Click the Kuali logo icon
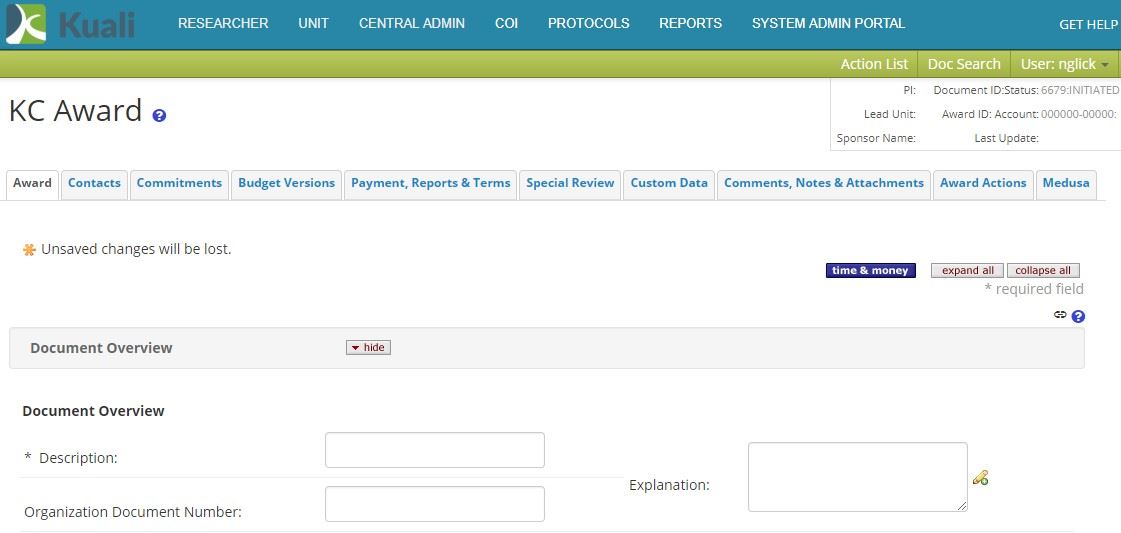This screenshot has height=533, width=1121. [26, 24]
